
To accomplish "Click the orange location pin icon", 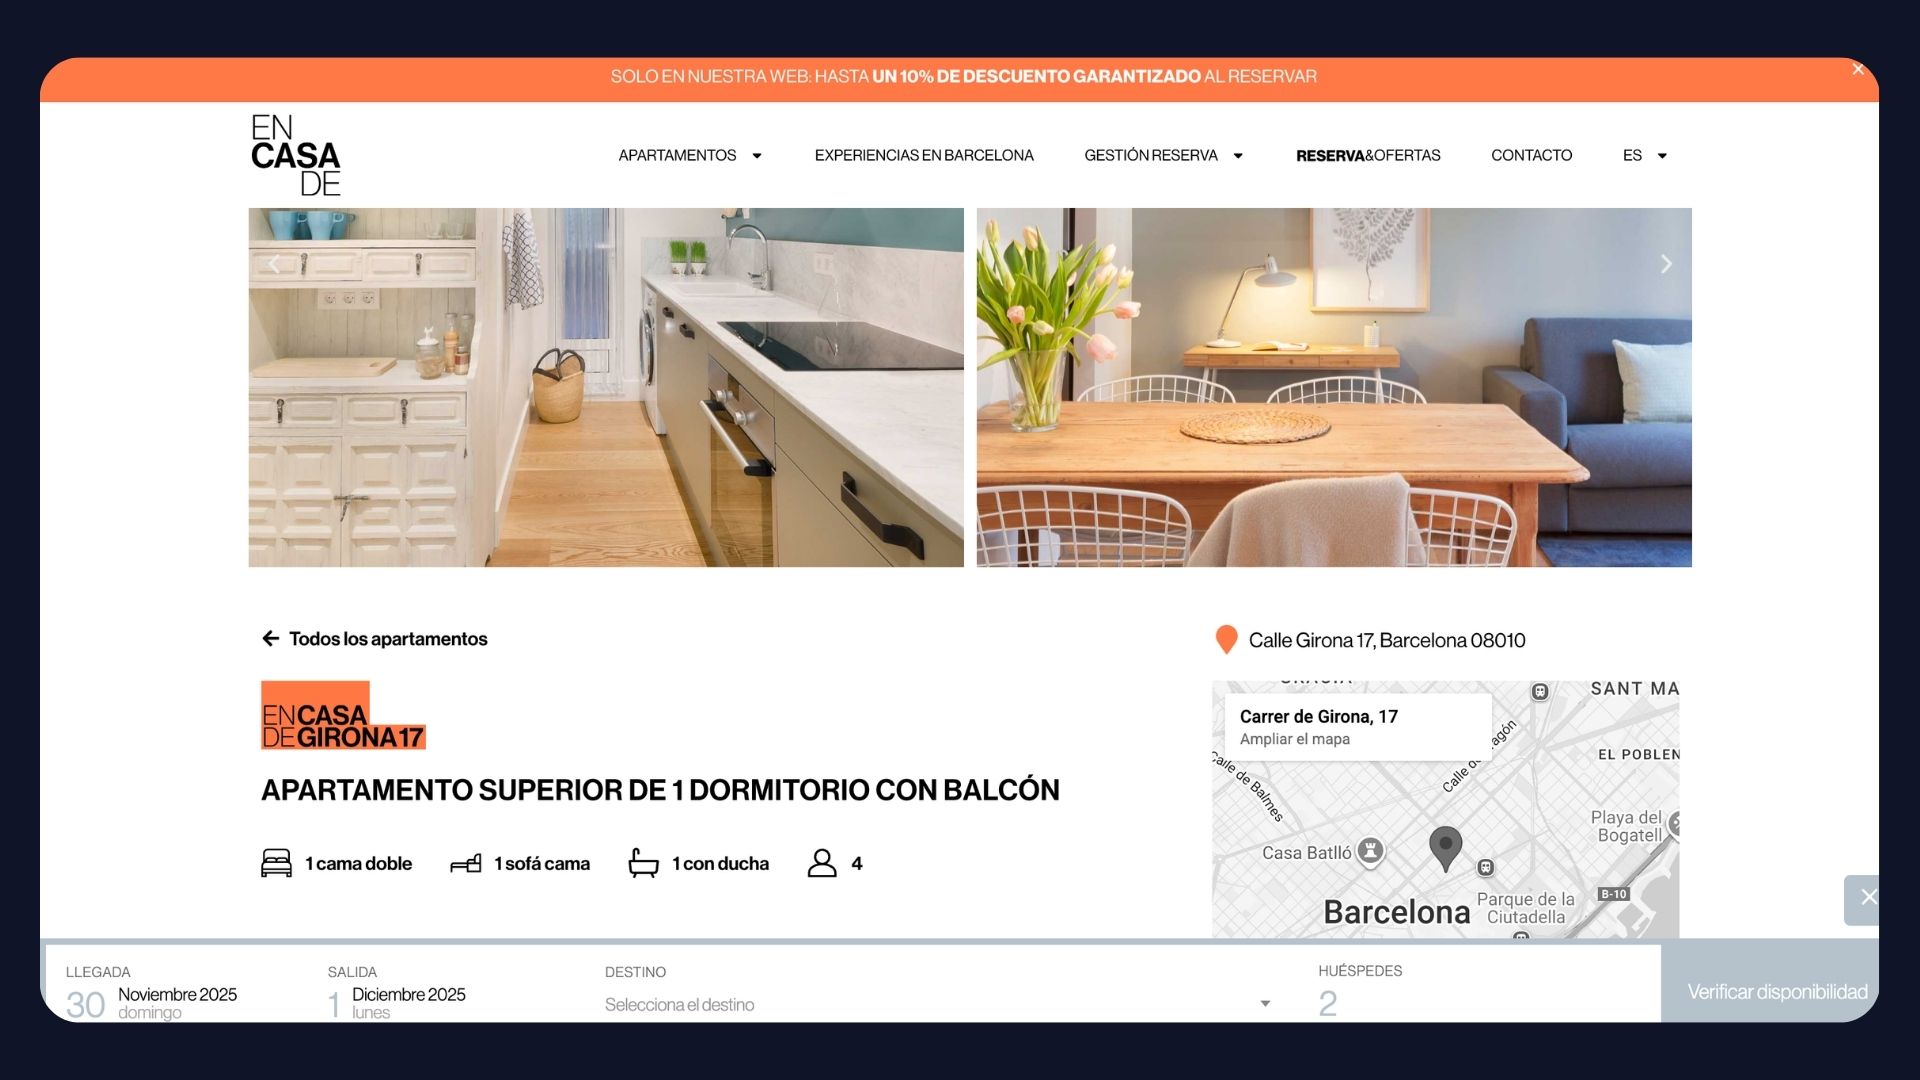I will tap(1226, 640).
